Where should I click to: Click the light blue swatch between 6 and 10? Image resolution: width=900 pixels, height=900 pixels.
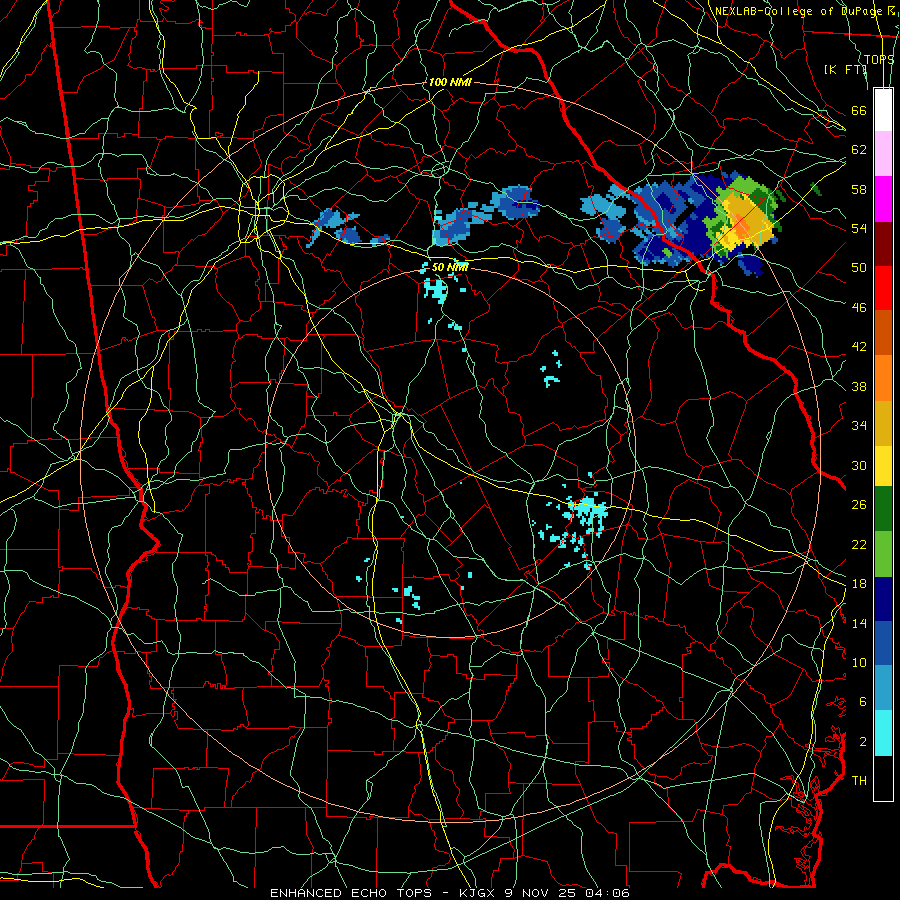(883, 688)
